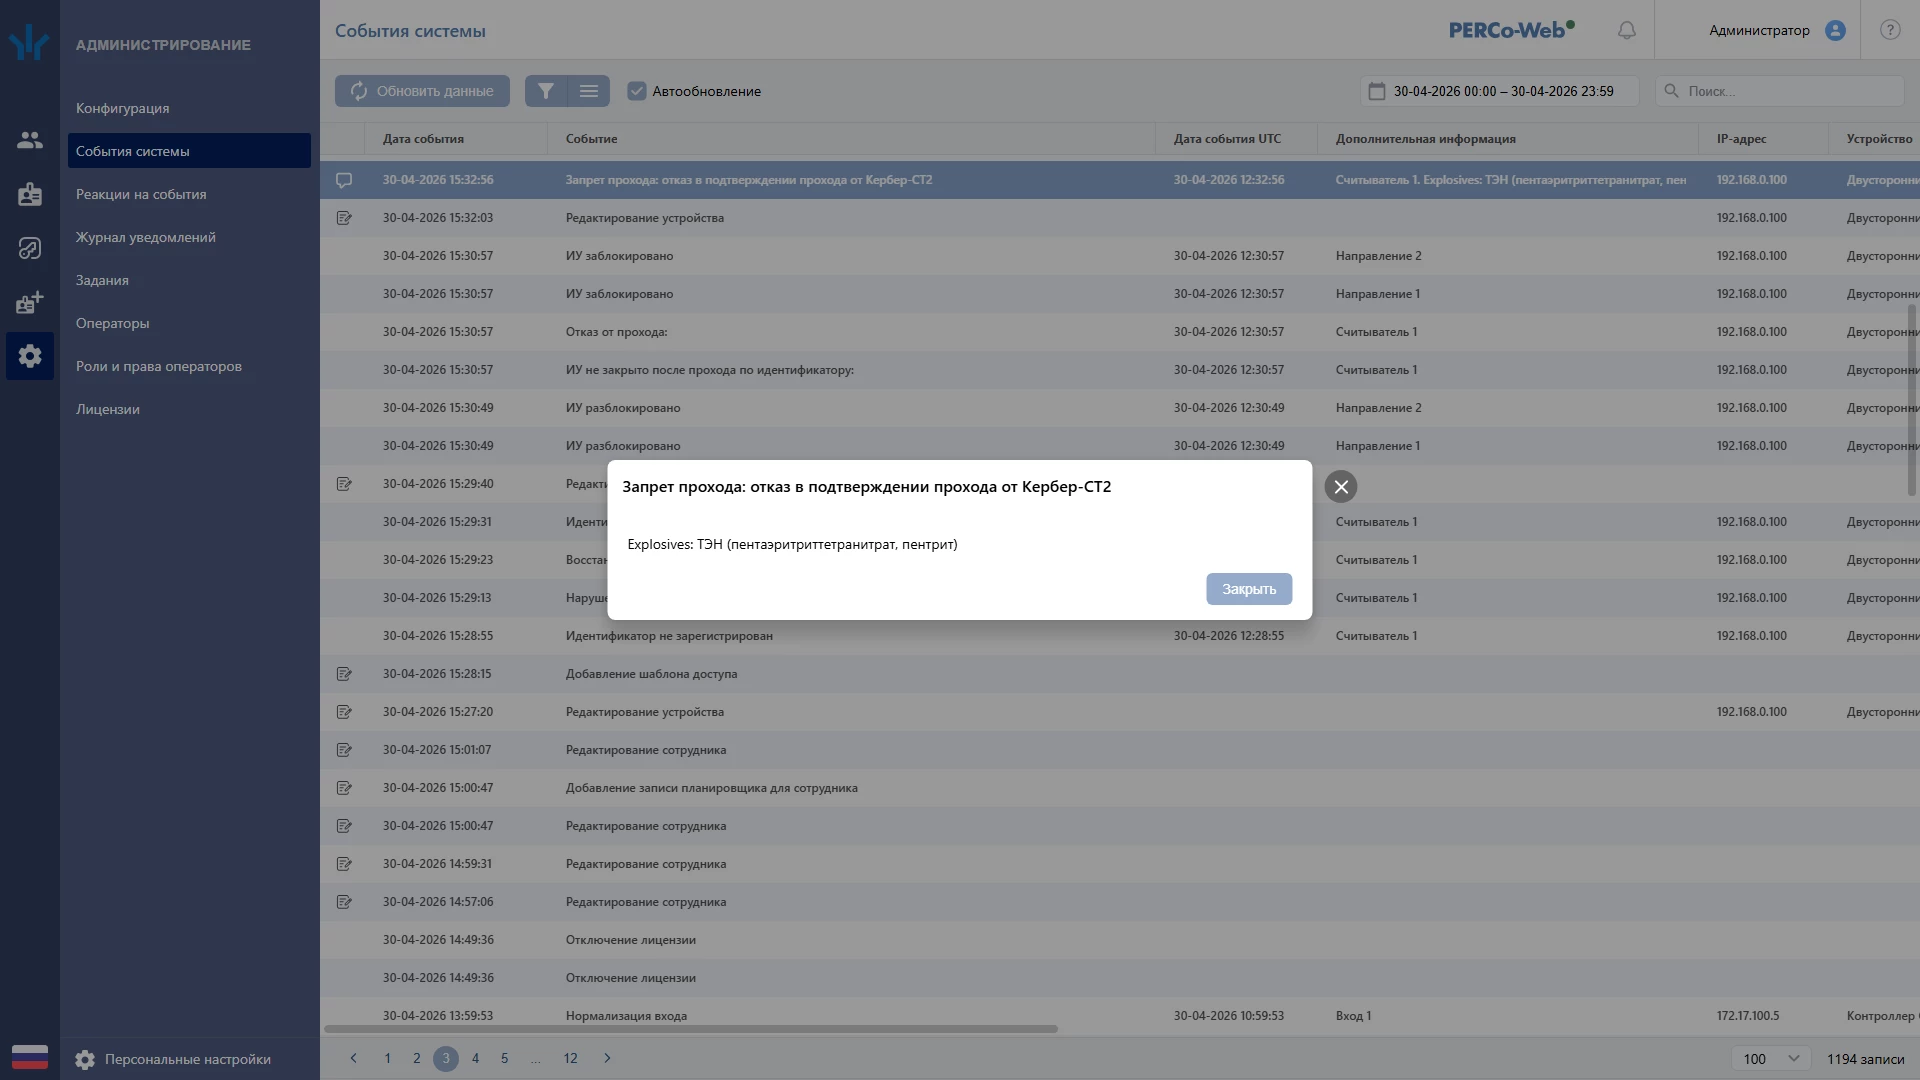Select Добавление шаблона доступа event text

click(x=651, y=674)
